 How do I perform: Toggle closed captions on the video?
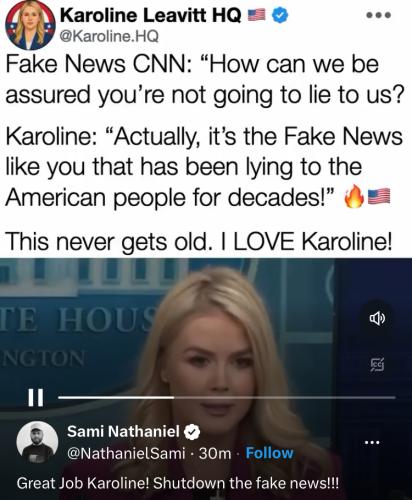(x=377, y=366)
